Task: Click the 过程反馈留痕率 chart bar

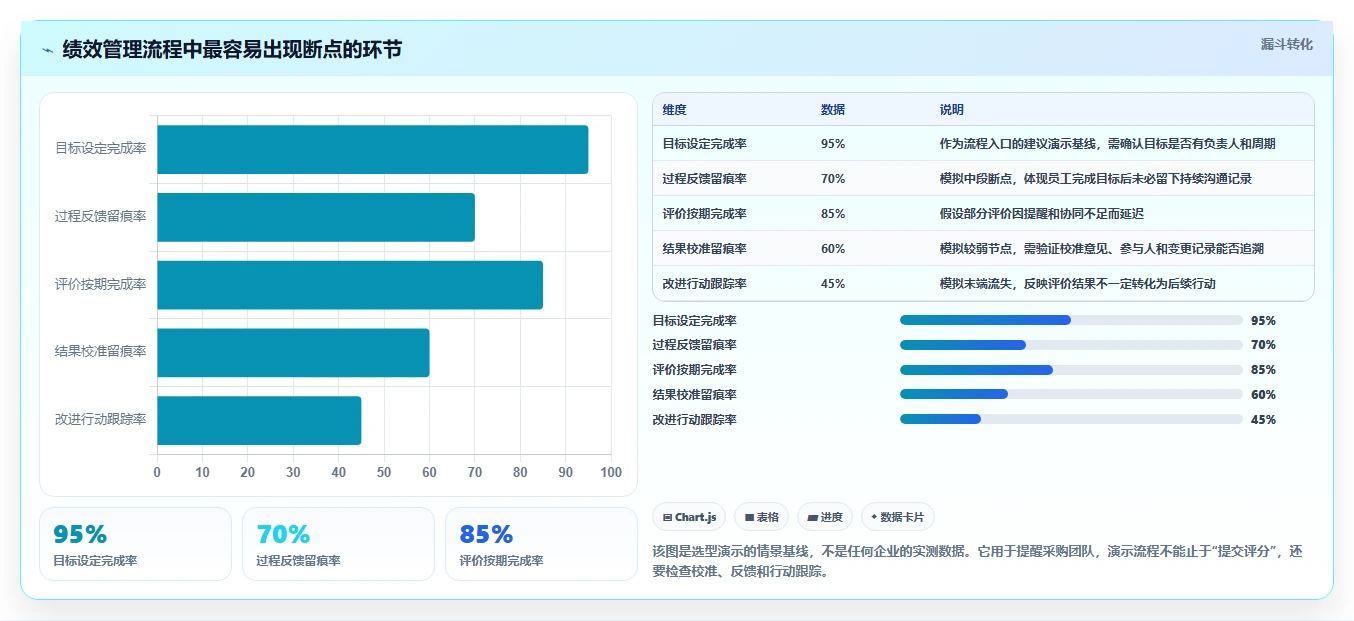Action: 316,217
